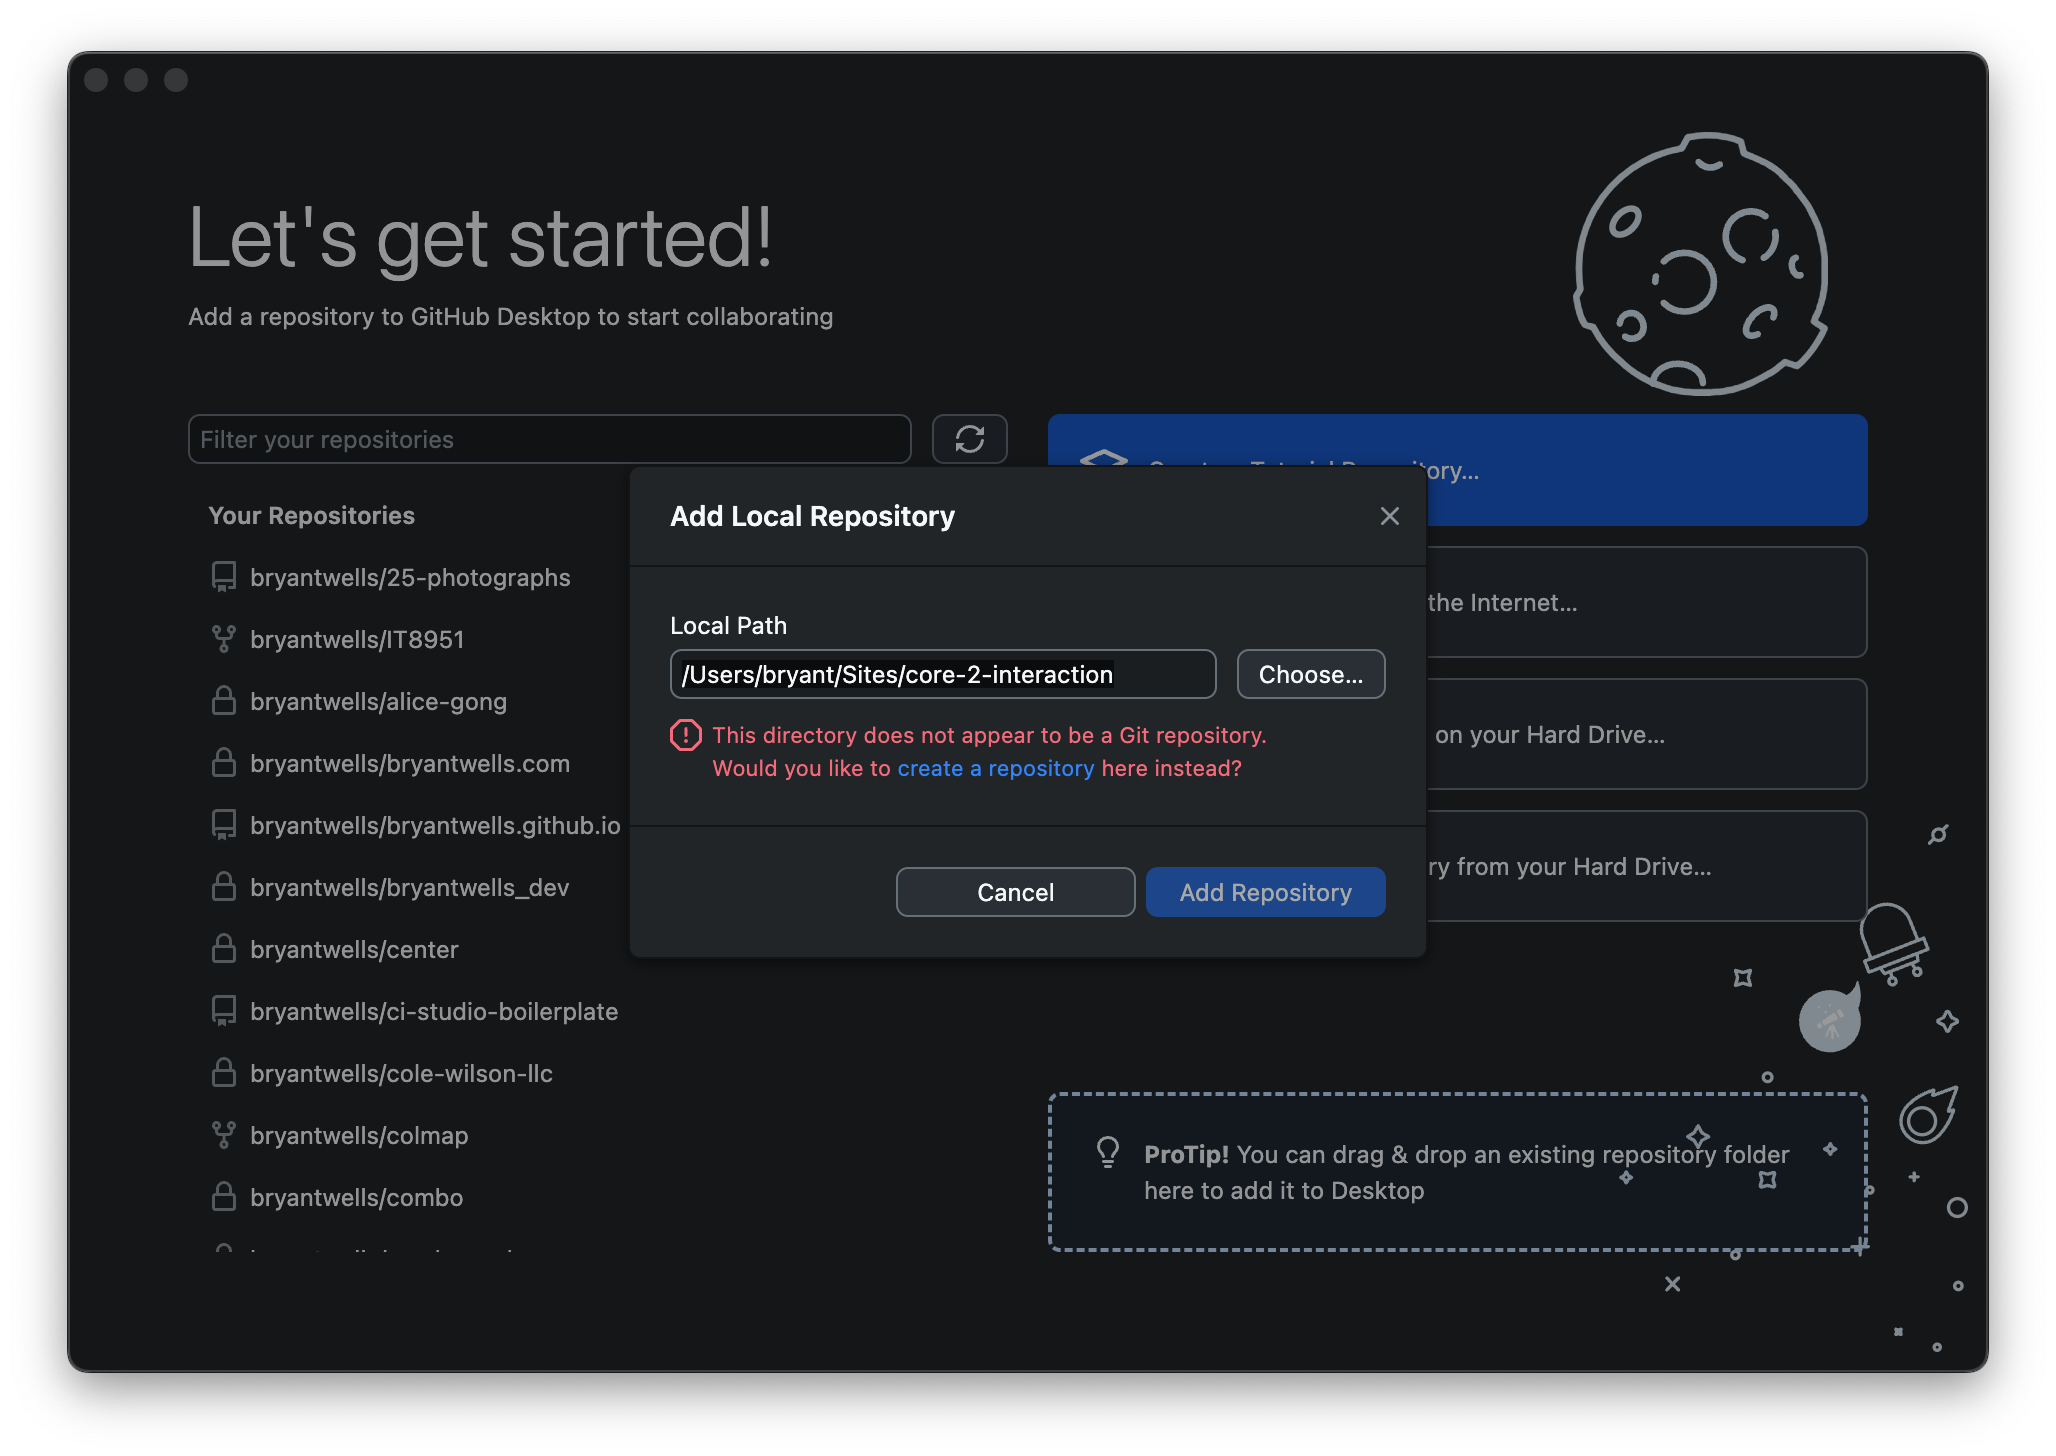Click the repo icon beside bryantwells/25-photographs
Viewport: 2056px width, 1456px height.
(x=224, y=577)
